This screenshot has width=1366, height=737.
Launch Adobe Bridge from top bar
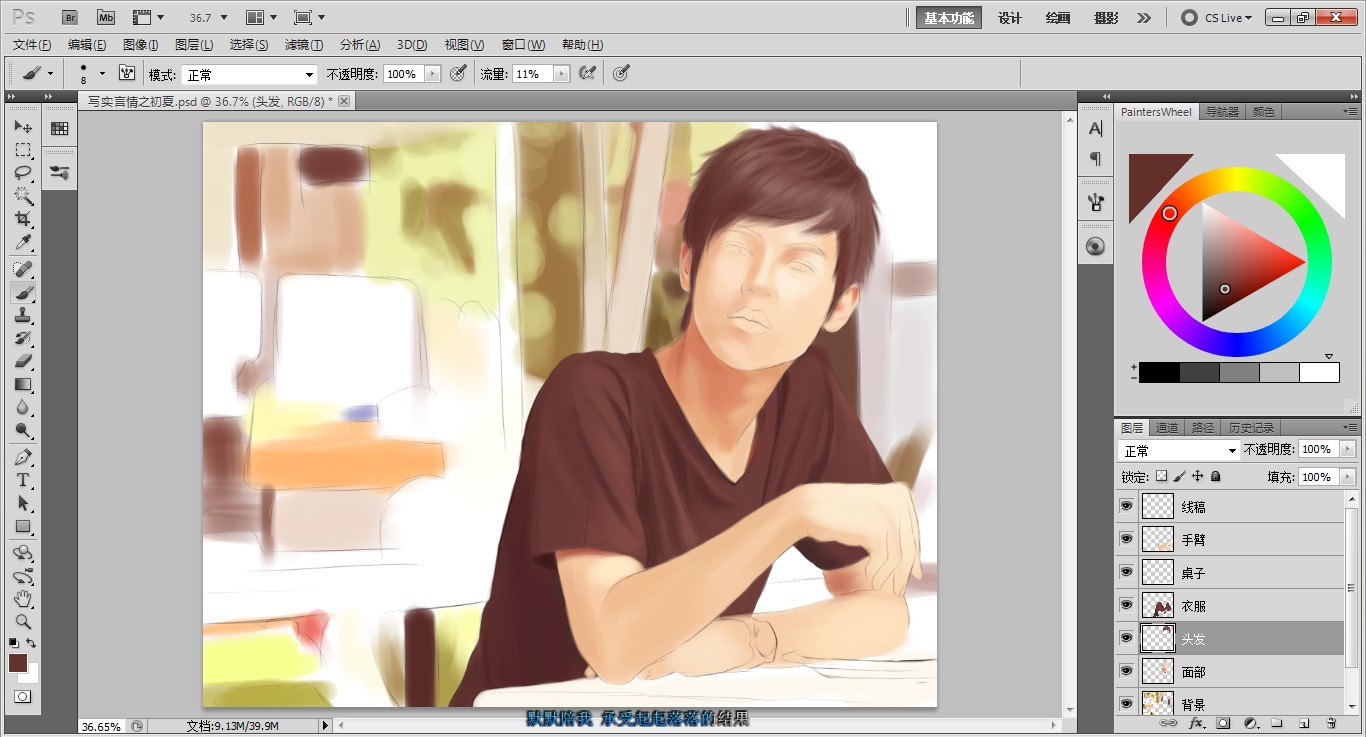pyautogui.click(x=69, y=17)
